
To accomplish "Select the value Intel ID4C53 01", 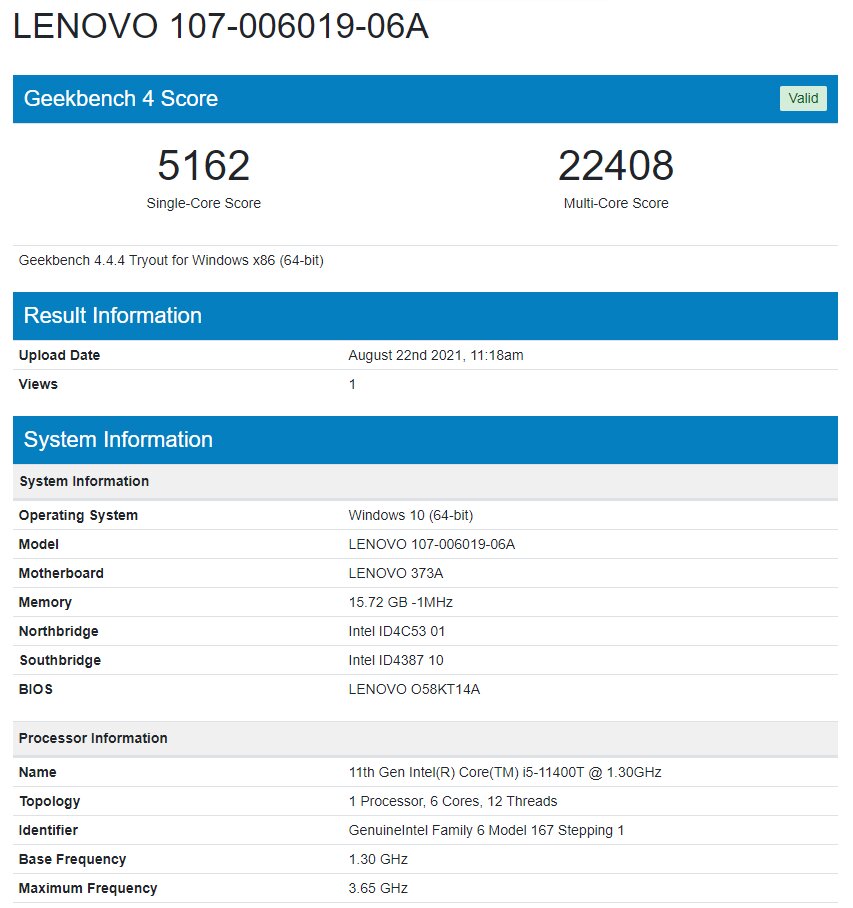I will (396, 631).
